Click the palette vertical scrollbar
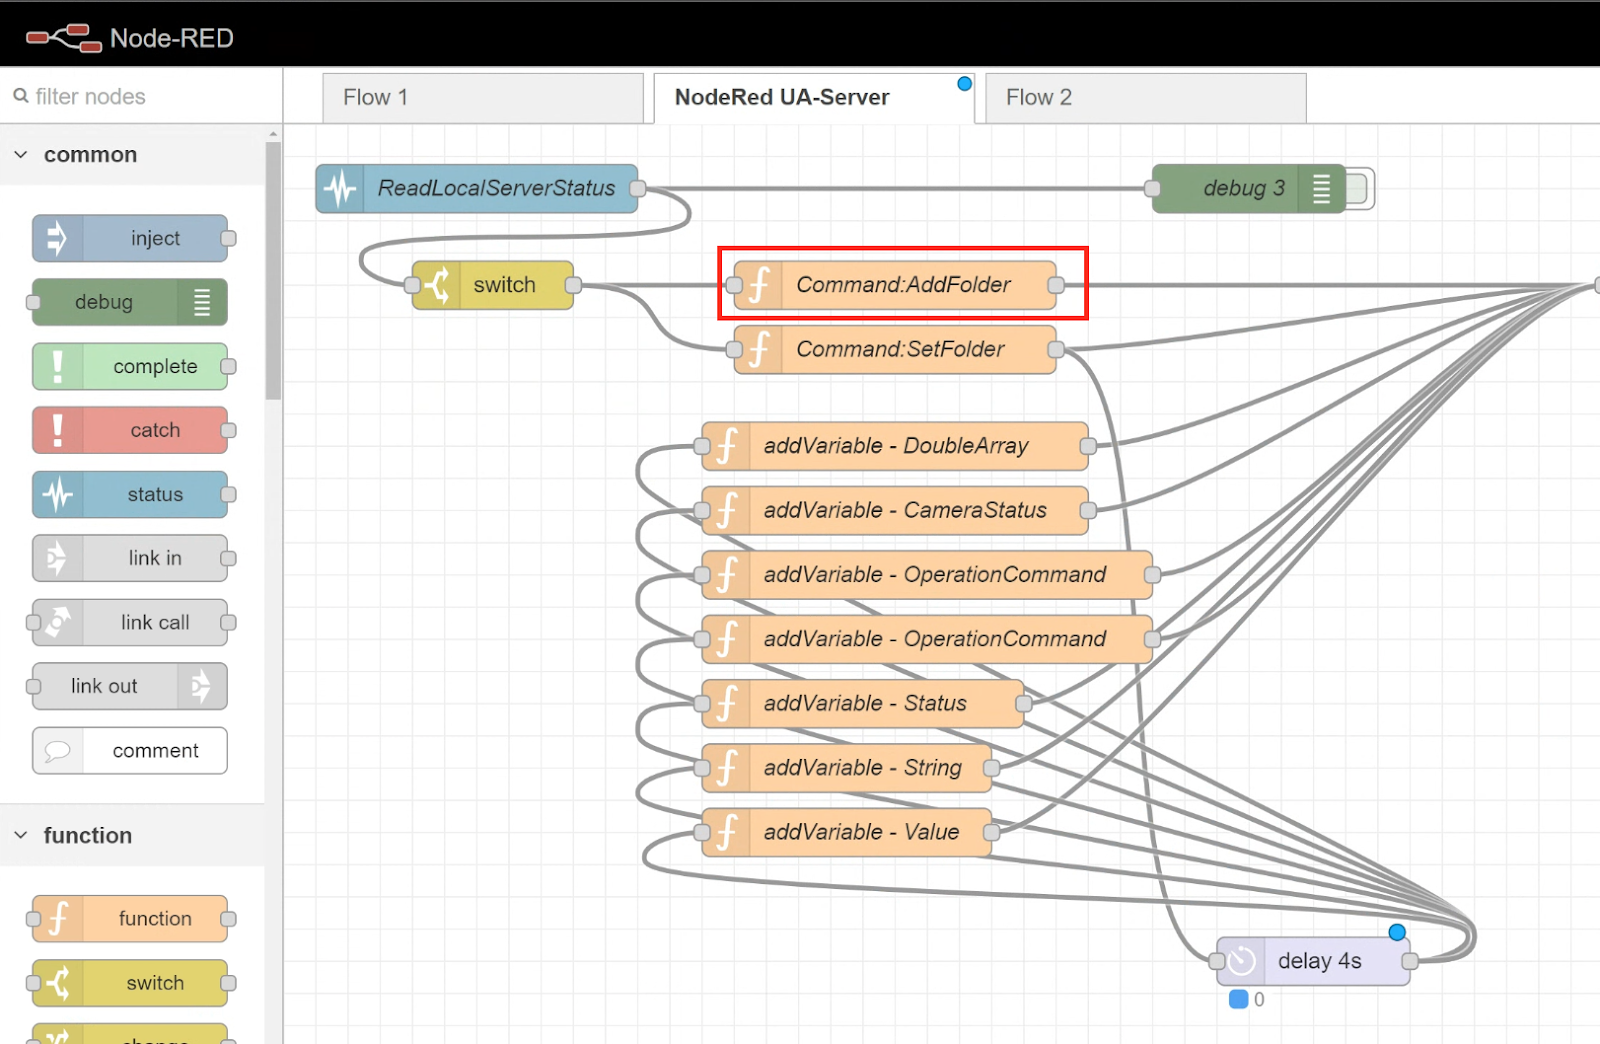 (273, 270)
